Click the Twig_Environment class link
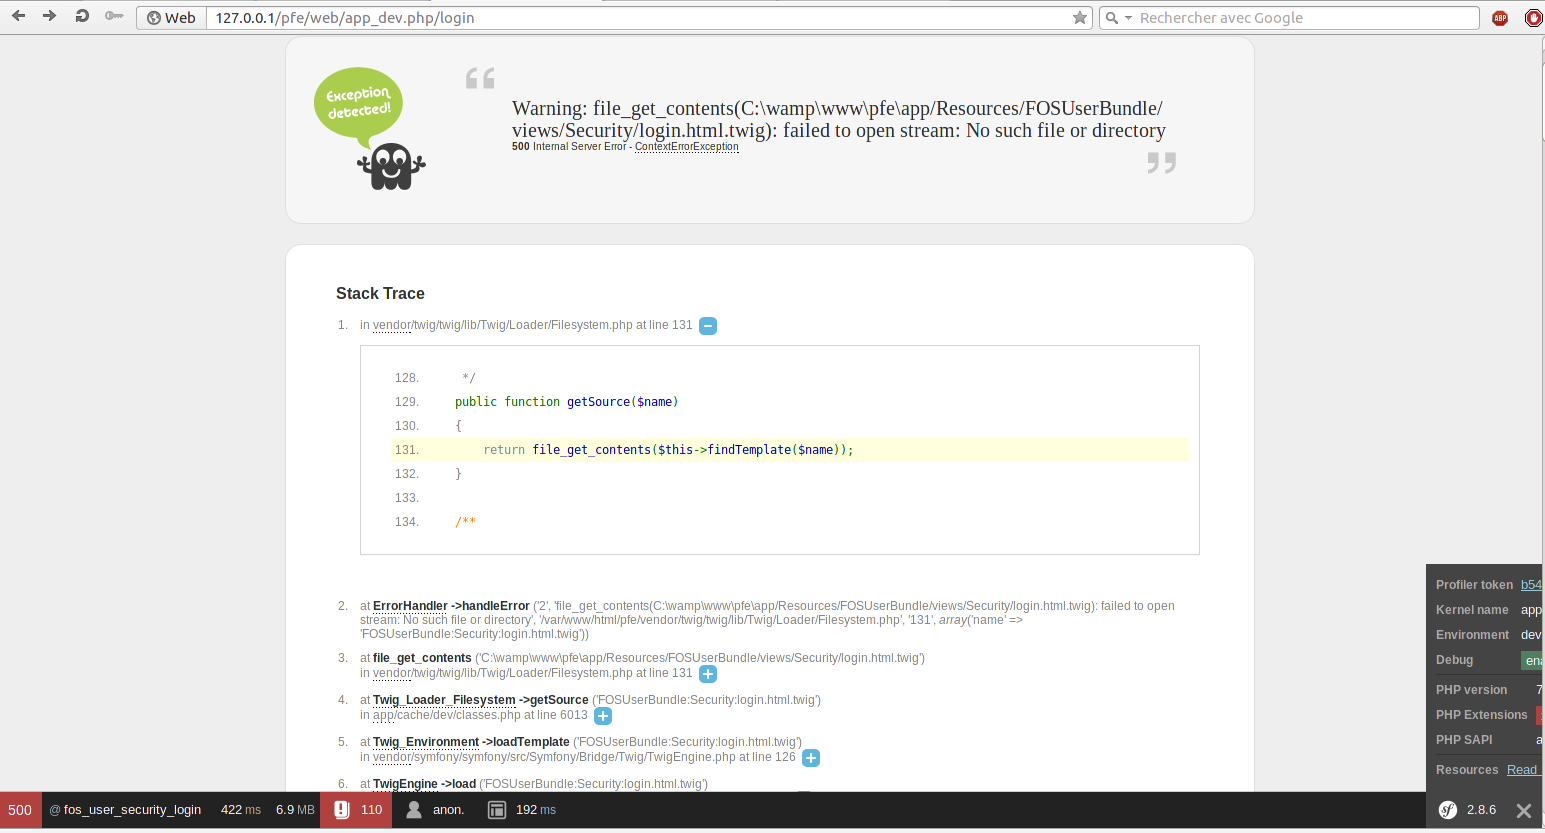The image size is (1545, 833). 426,742
